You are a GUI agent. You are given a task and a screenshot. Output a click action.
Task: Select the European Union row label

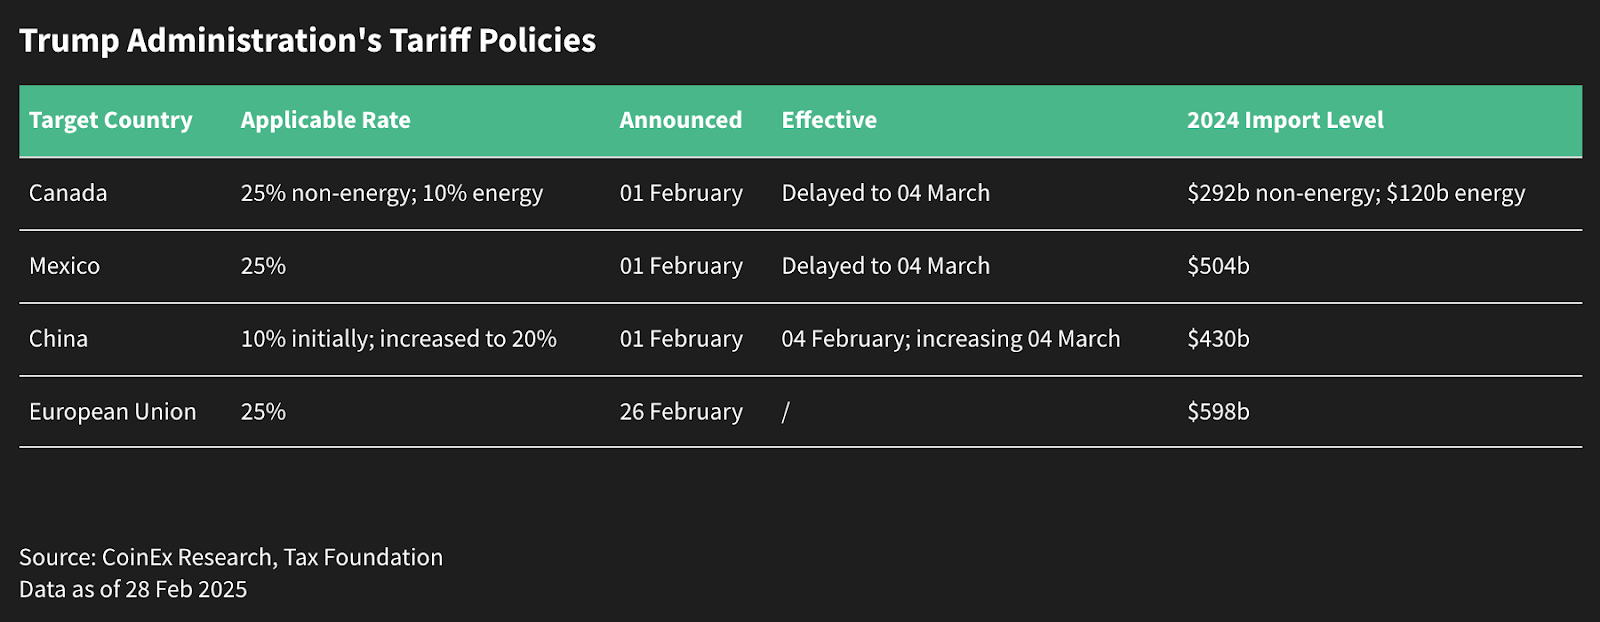point(112,412)
